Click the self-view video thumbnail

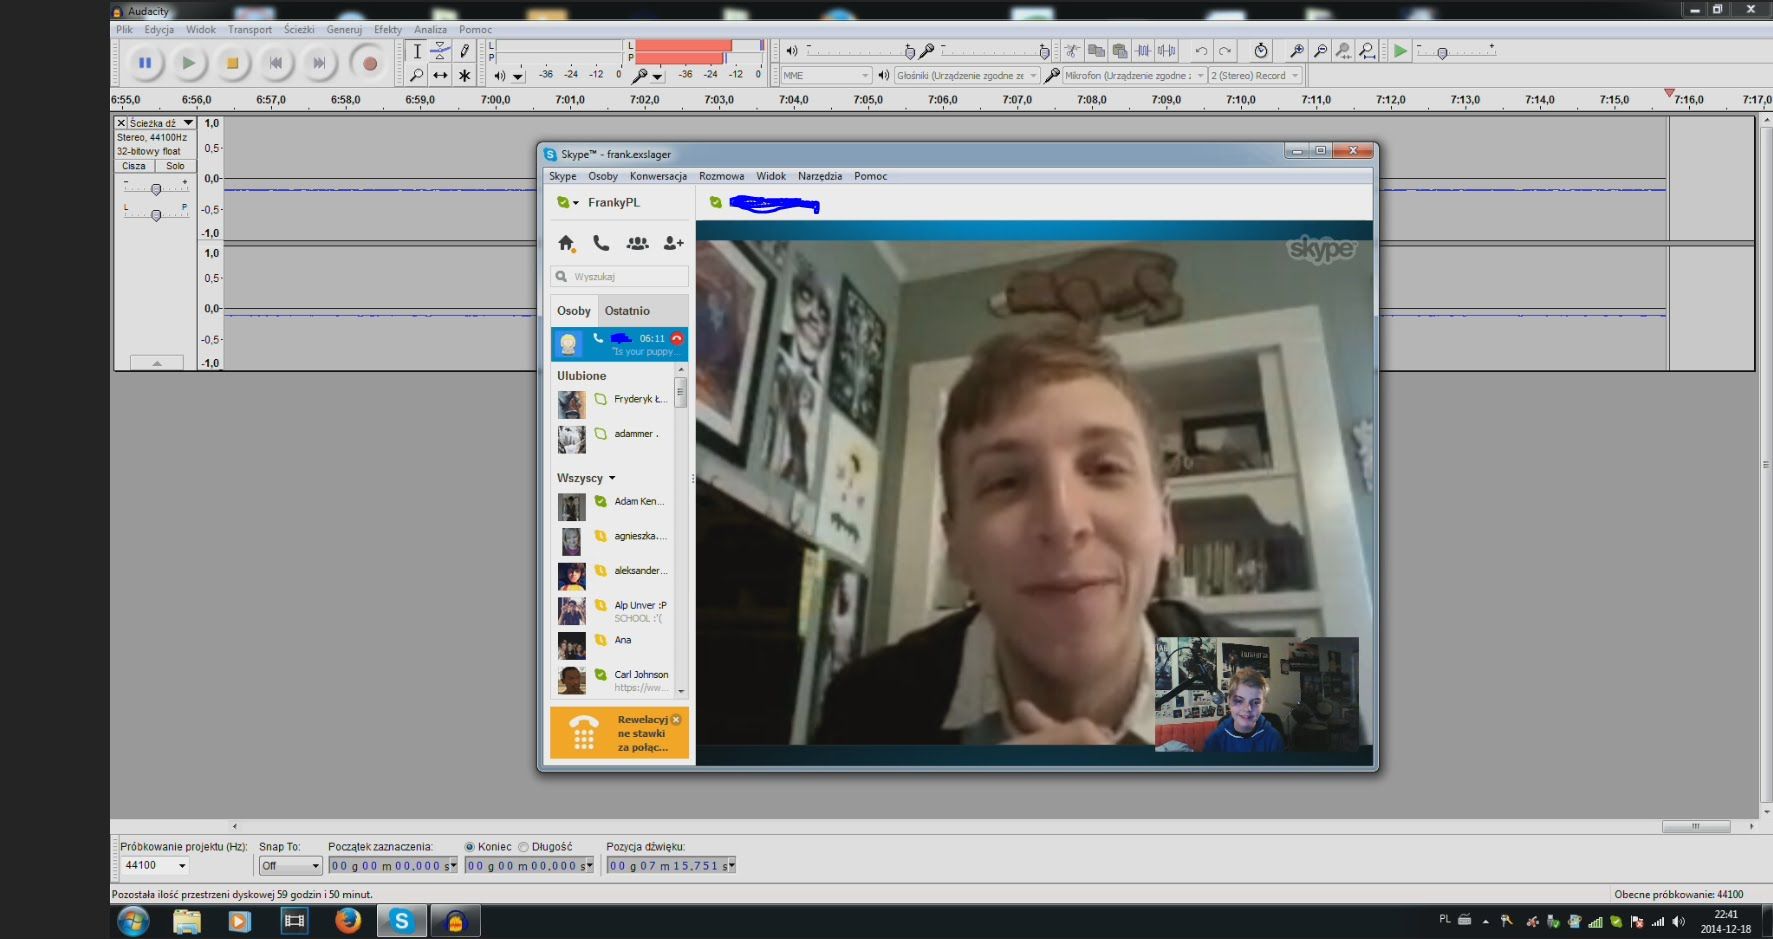pyautogui.click(x=1256, y=694)
